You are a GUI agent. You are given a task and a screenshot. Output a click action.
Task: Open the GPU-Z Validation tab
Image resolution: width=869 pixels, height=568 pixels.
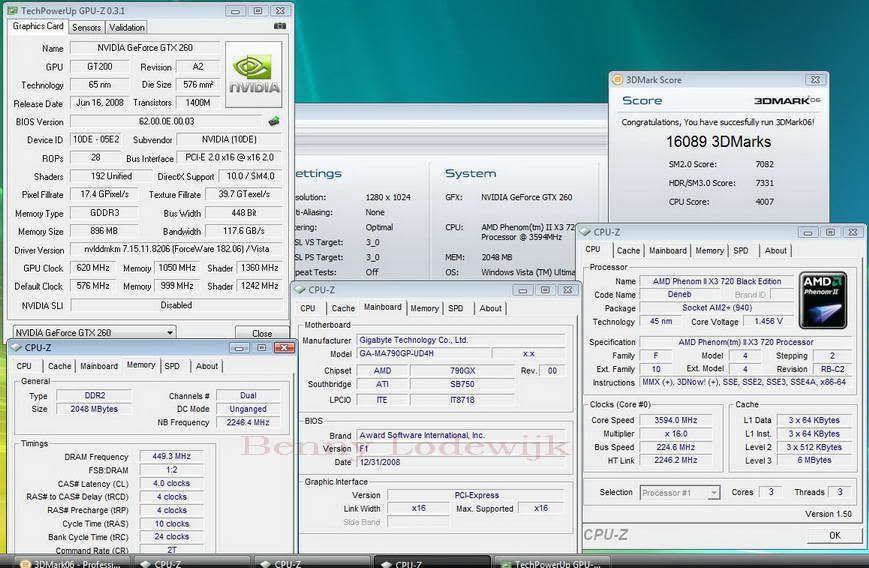click(126, 27)
